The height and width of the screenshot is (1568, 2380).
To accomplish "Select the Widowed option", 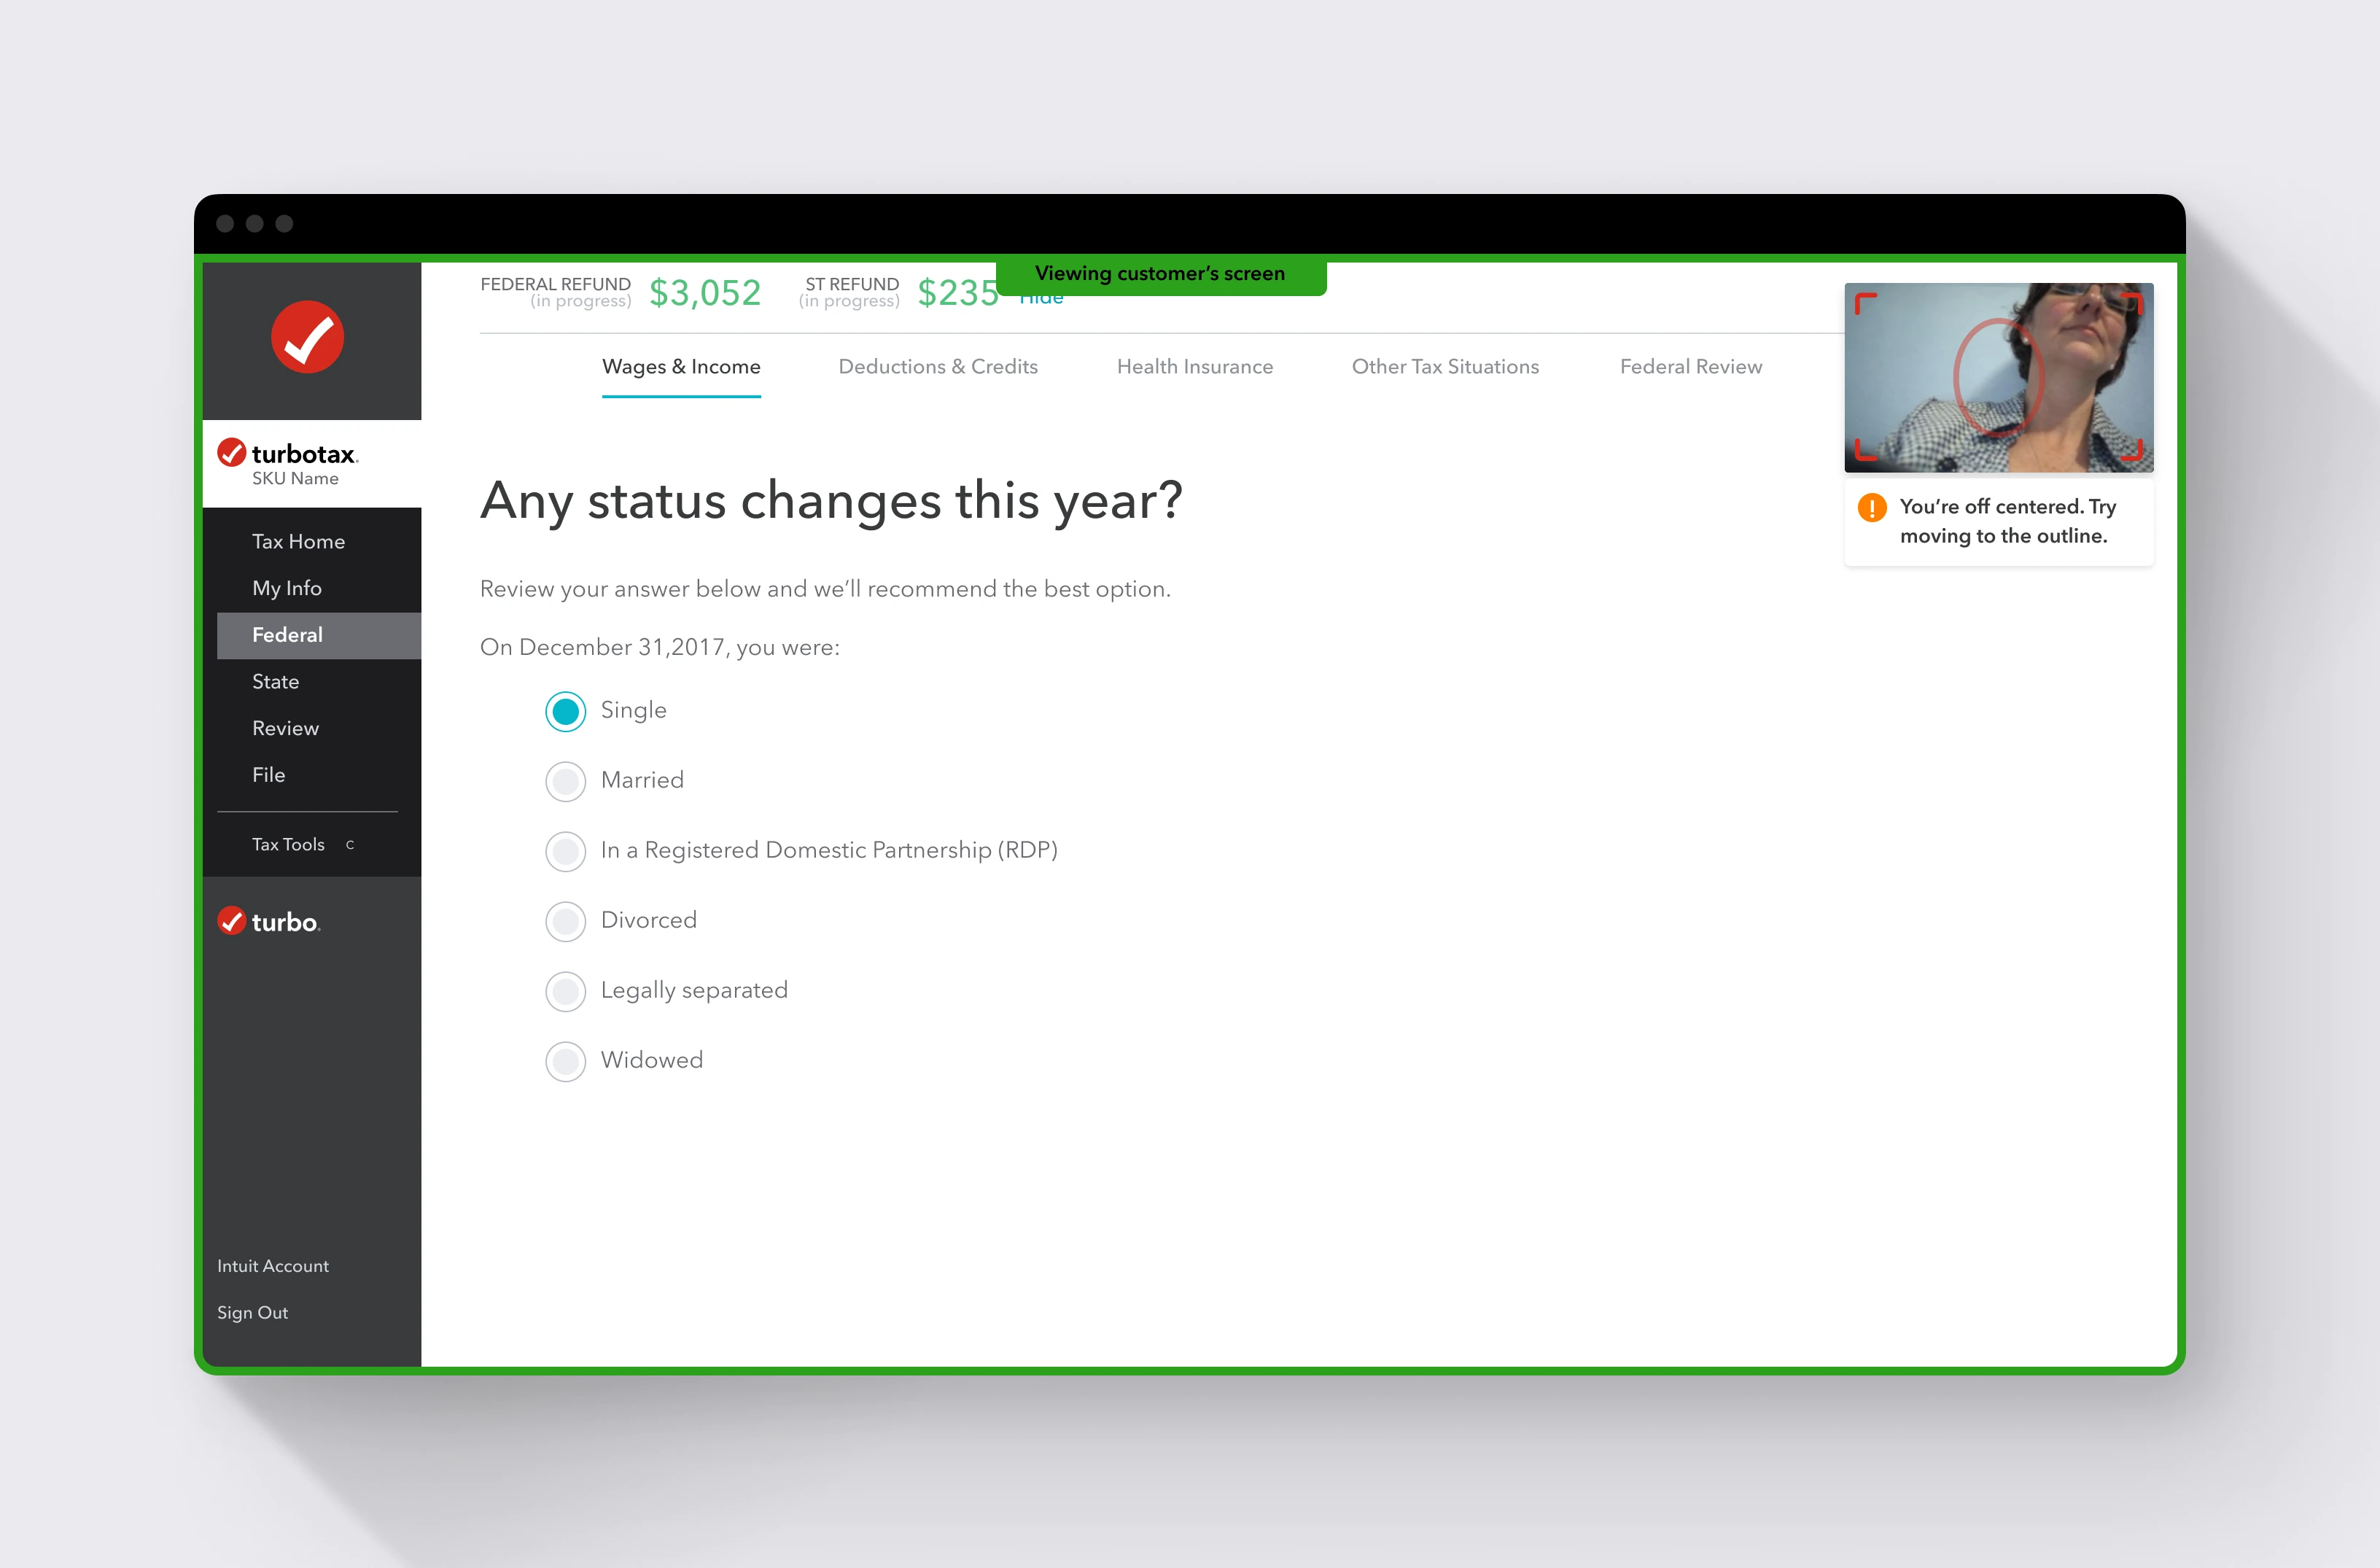I will [x=565, y=1061].
